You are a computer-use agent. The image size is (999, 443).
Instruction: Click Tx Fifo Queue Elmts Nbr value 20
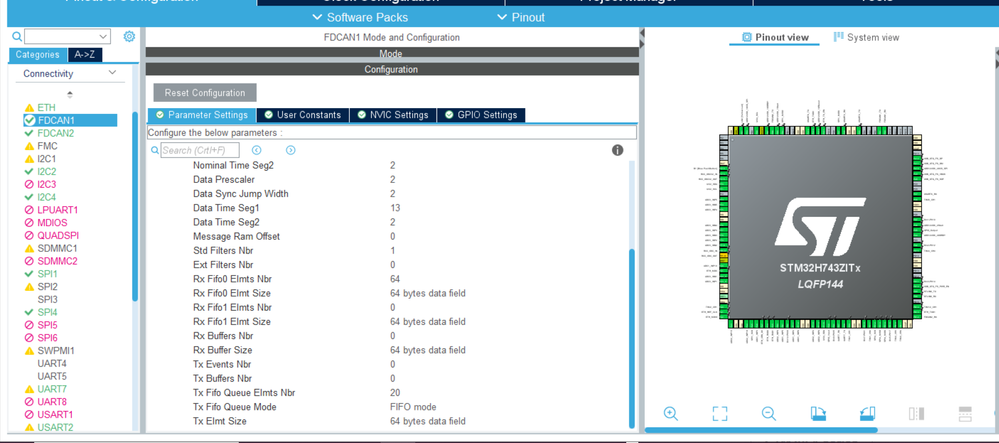tap(395, 393)
